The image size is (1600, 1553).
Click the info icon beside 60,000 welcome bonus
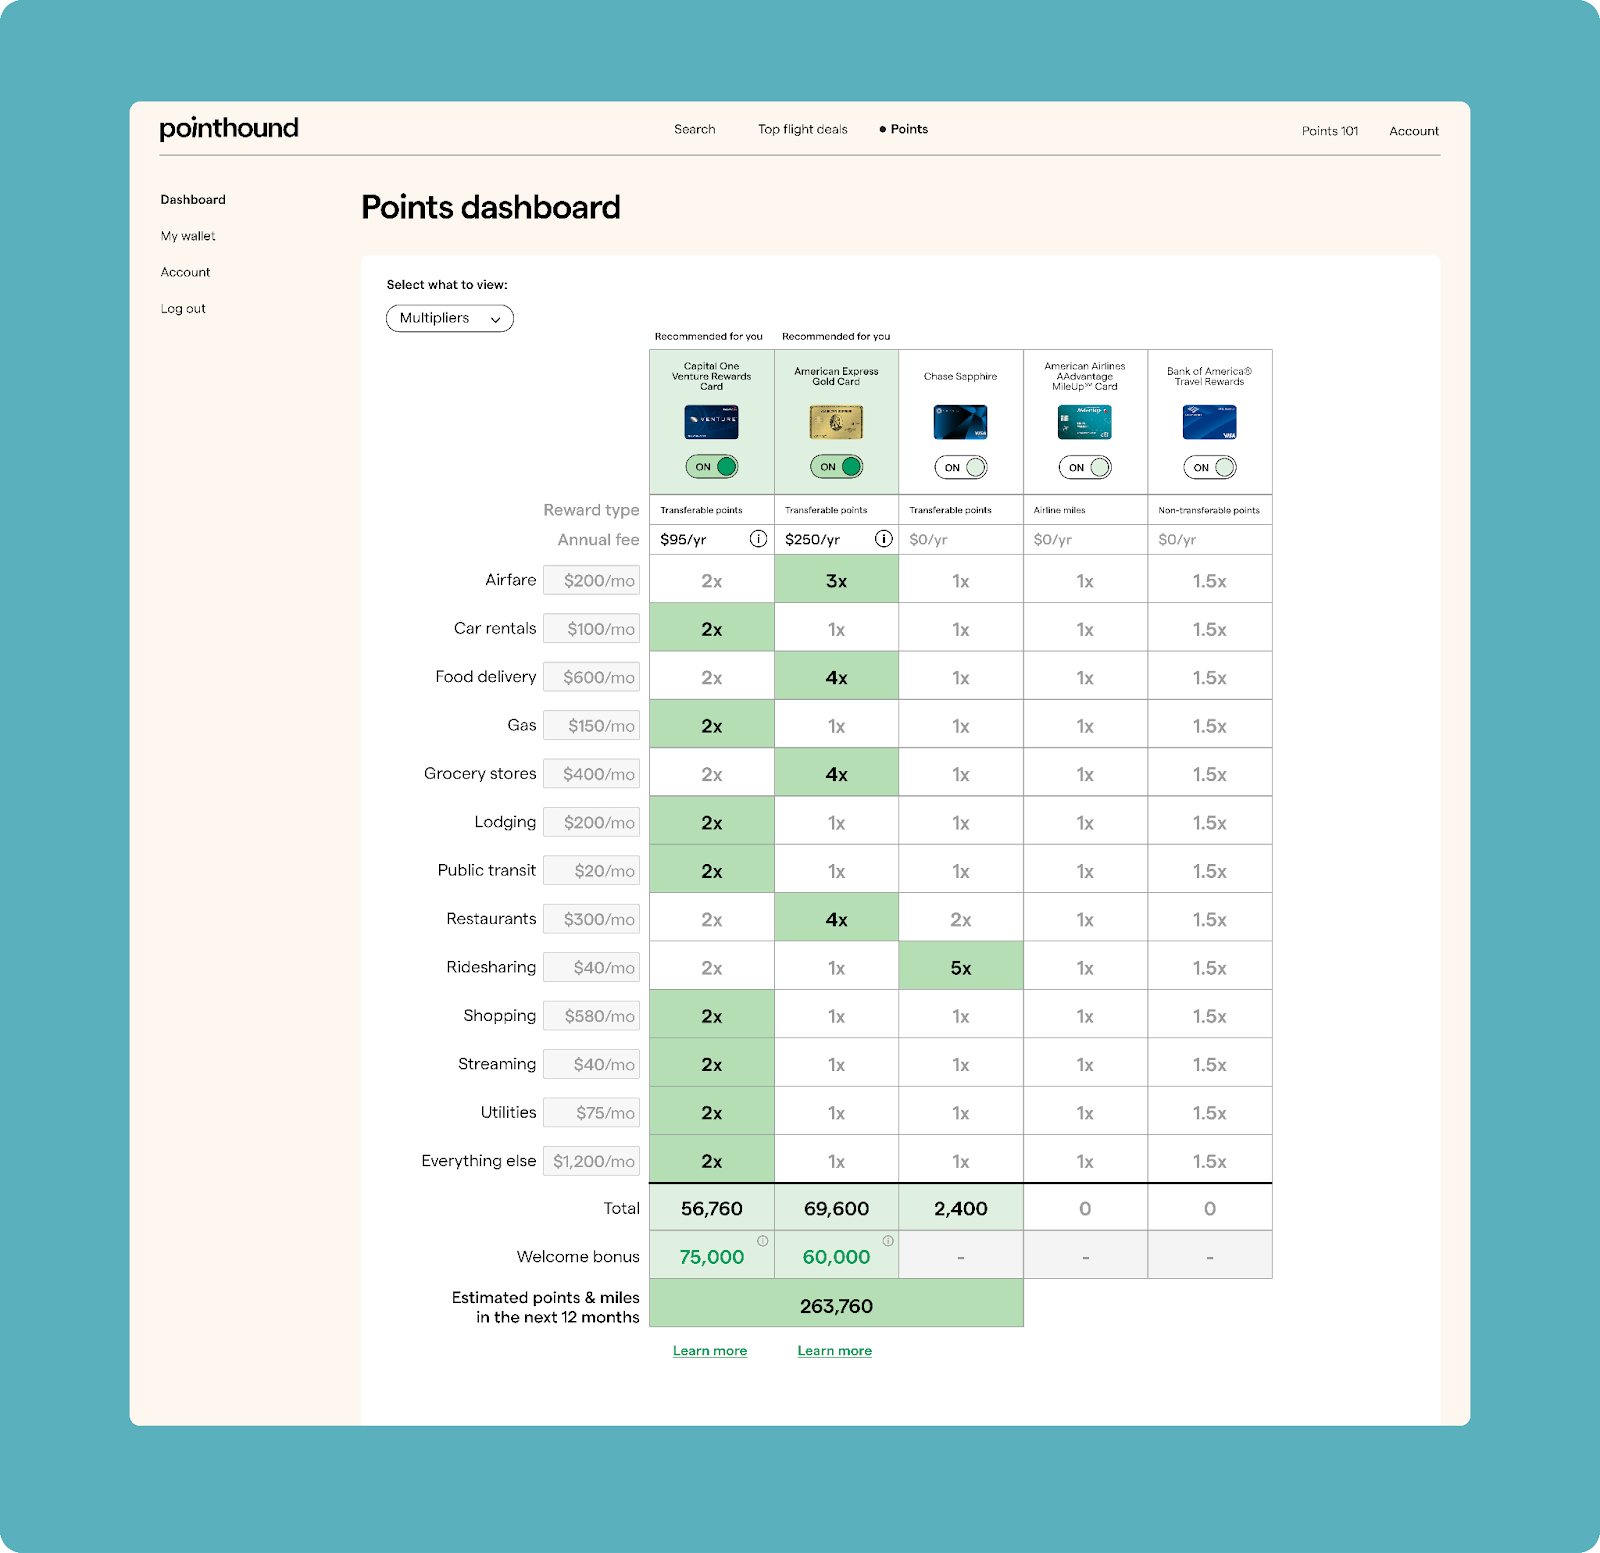pos(888,1241)
